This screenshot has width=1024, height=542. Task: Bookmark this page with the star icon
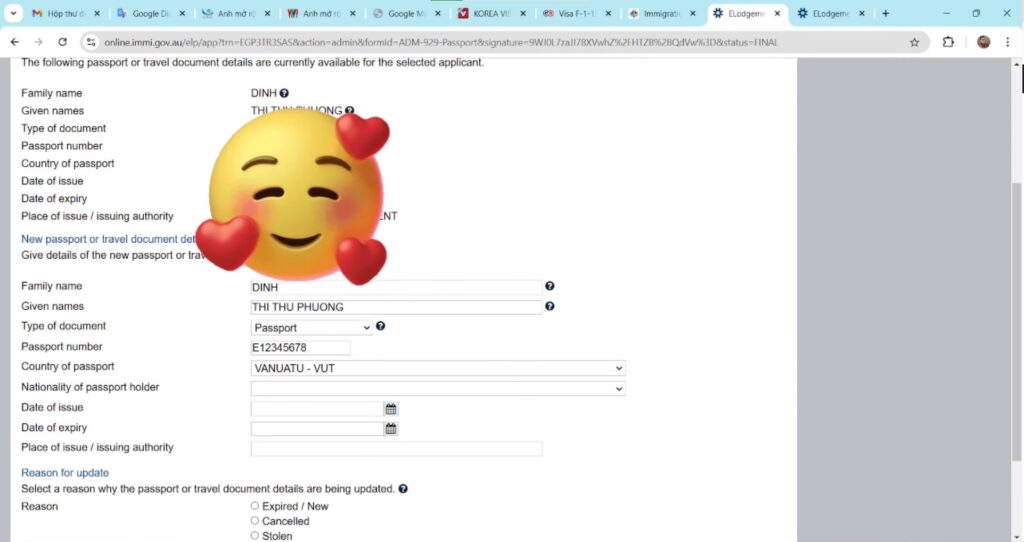point(914,42)
